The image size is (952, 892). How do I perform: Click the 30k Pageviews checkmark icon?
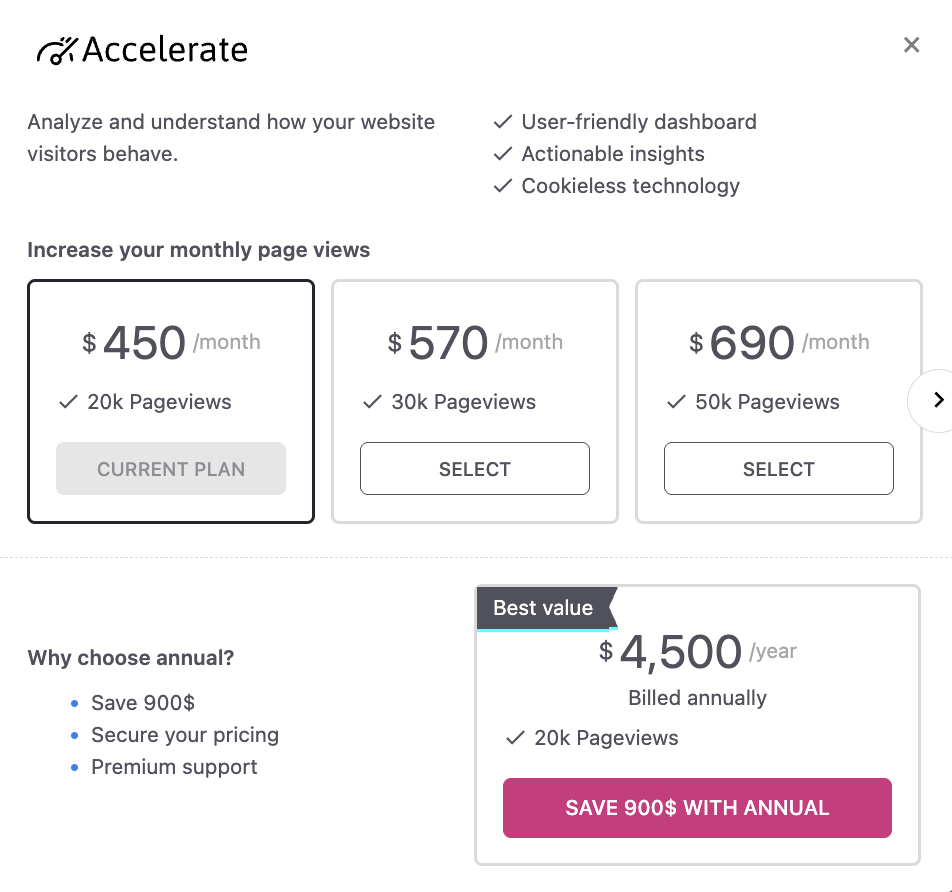coord(372,403)
